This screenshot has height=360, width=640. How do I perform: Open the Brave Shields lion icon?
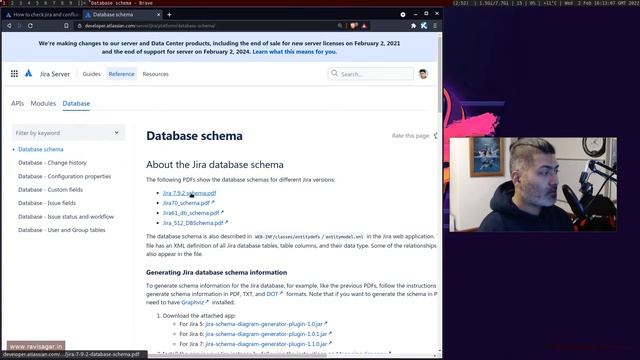coord(354,26)
